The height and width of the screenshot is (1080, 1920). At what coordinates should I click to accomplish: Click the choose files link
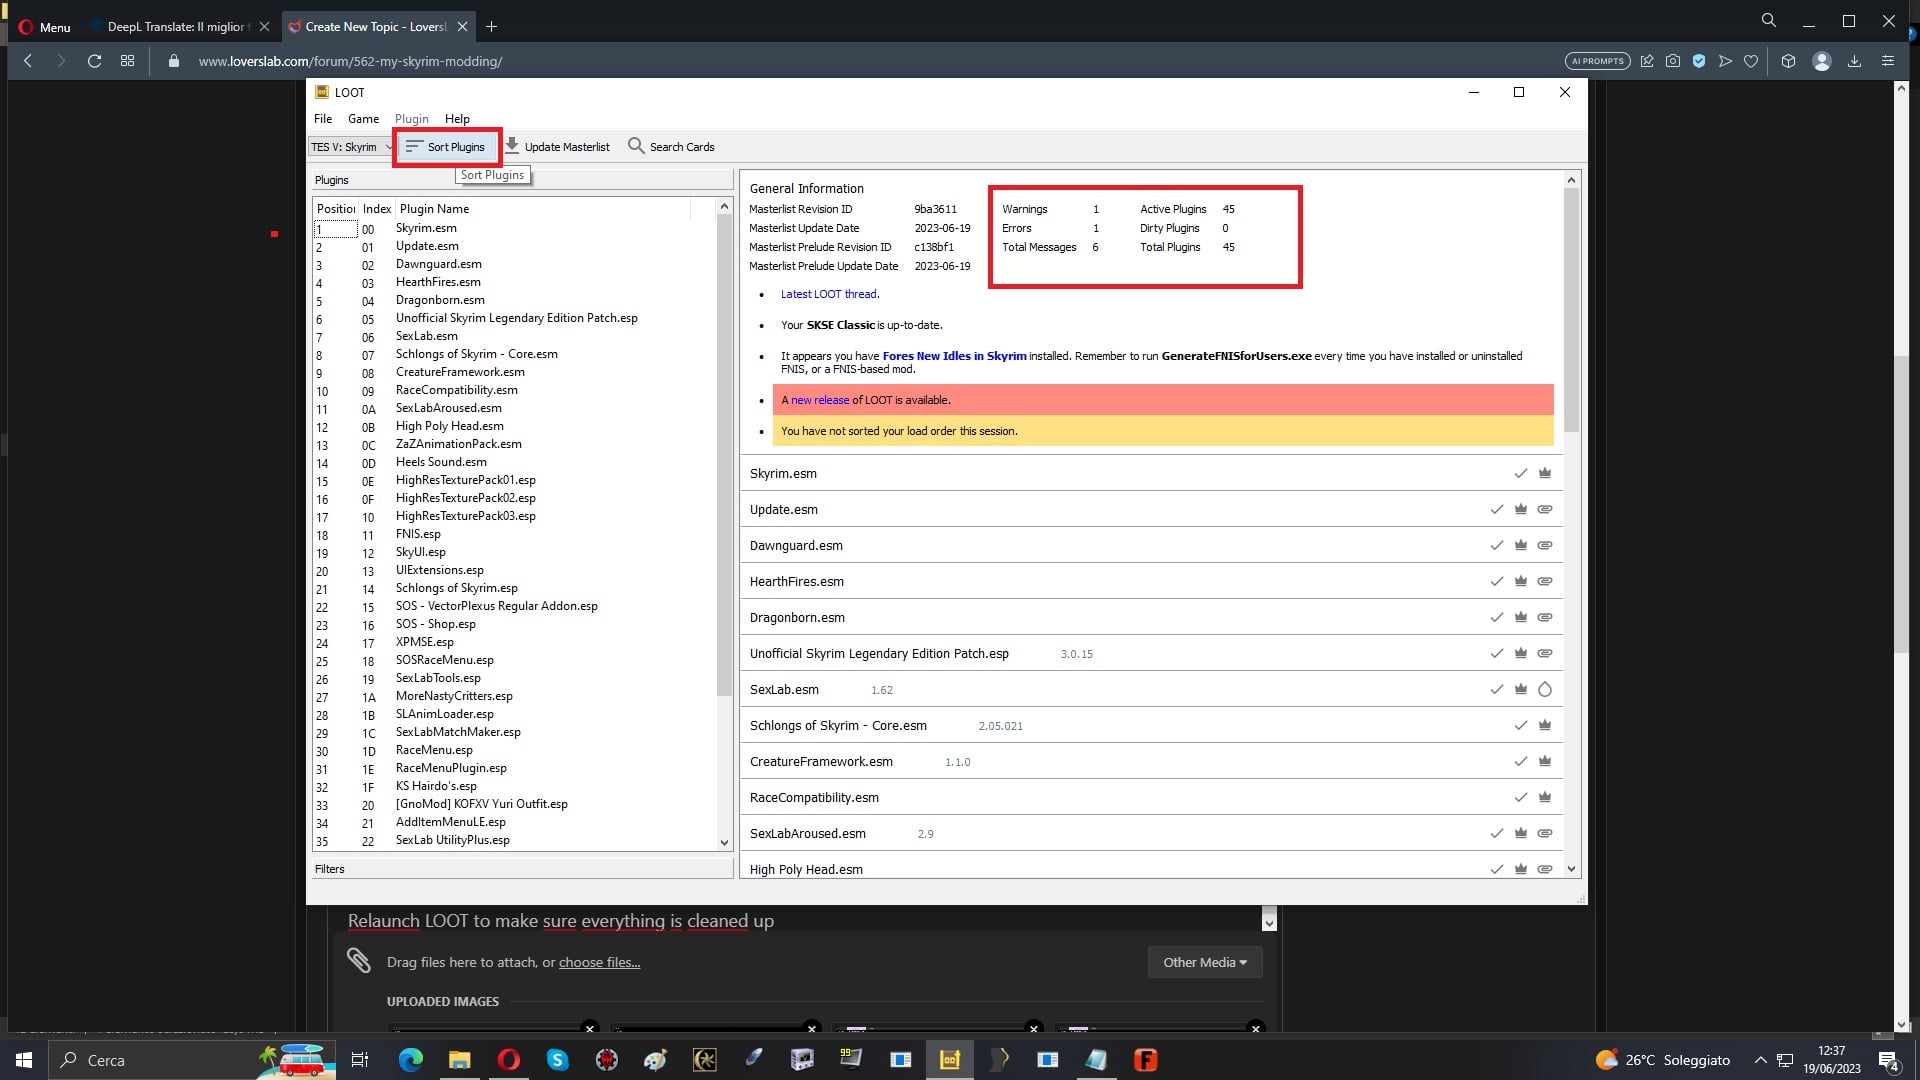coord(599,962)
